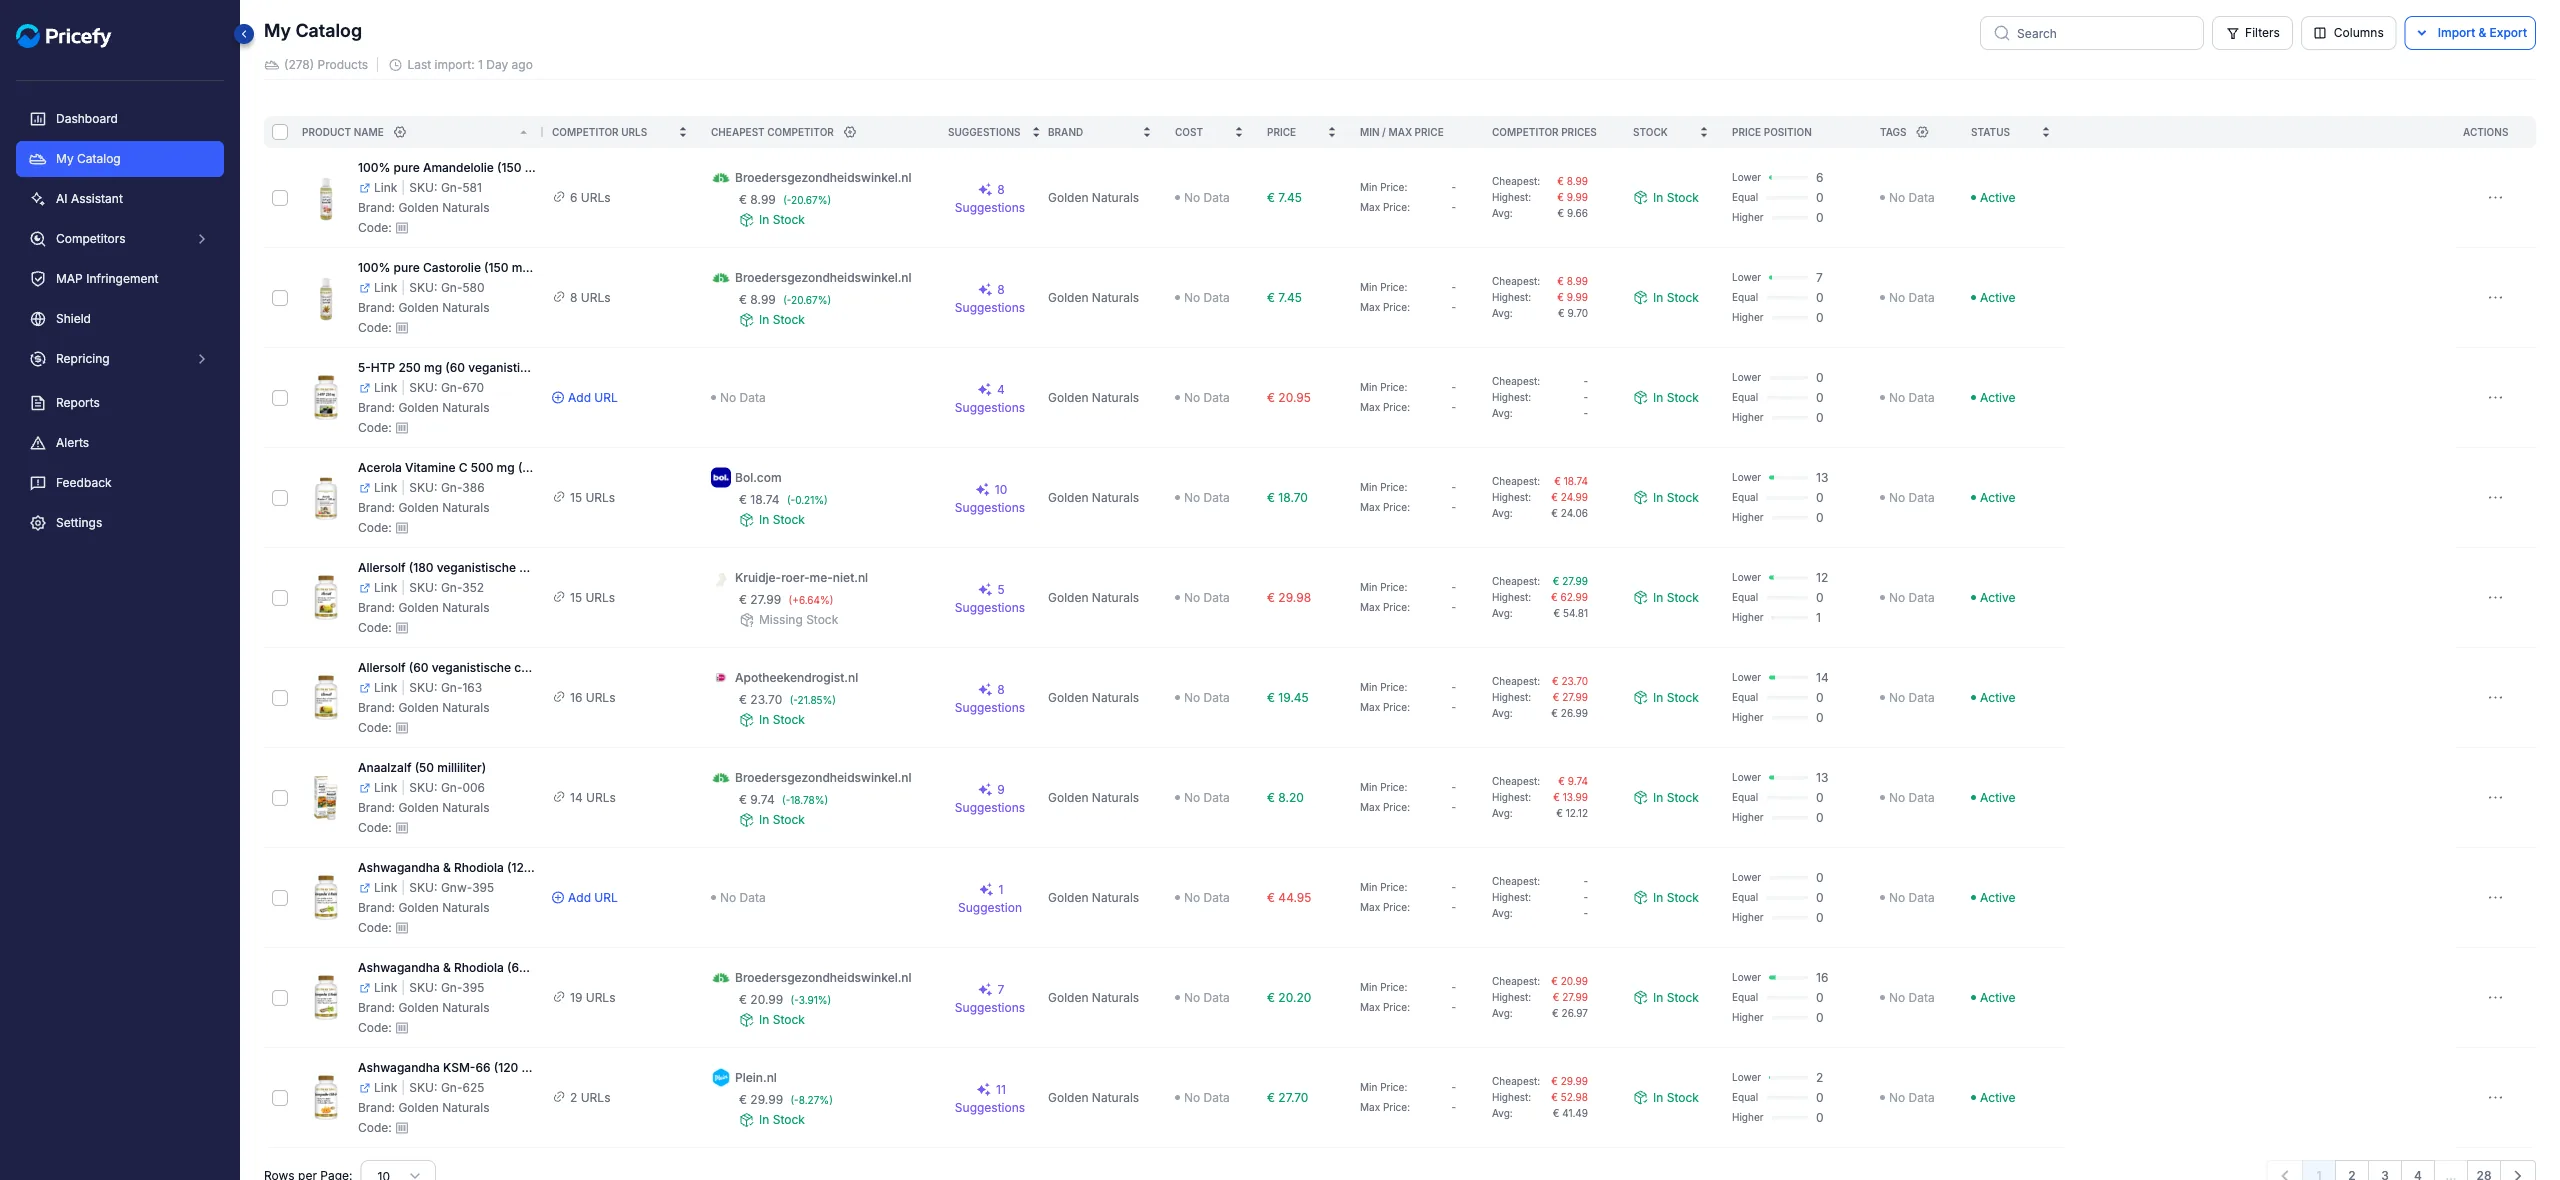This screenshot has width=2560, height=1180.
Task: Click the MAP Infringement shield icon
Action: 38,279
